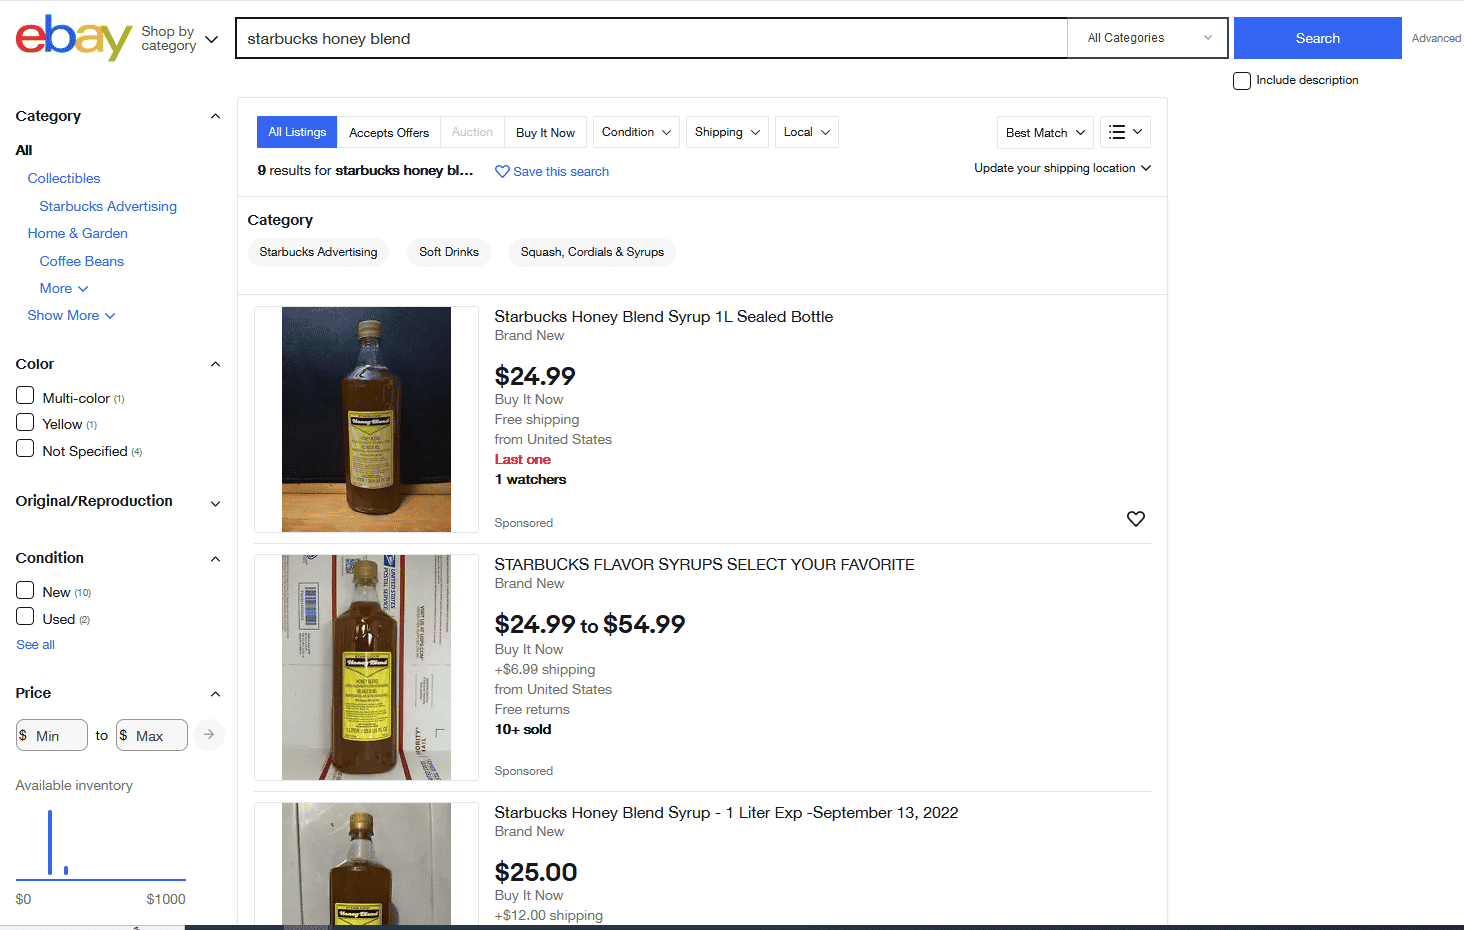The width and height of the screenshot is (1464, 930).
Task: Expand the Original/Reproduction filter section
Action: point(215,503)
